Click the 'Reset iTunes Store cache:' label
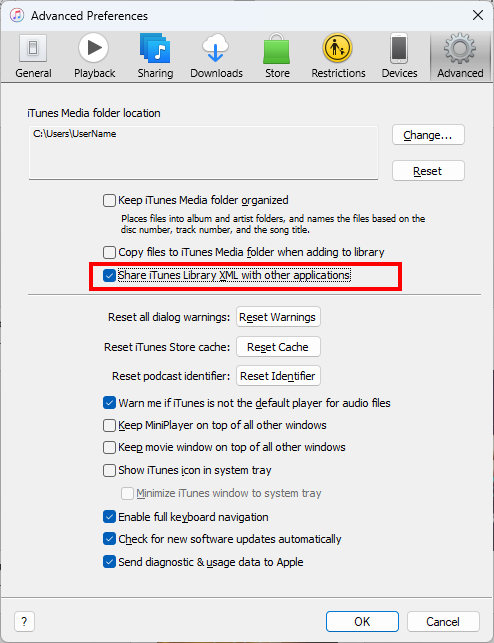The image size is (494, 643). (x=167, y=347)
